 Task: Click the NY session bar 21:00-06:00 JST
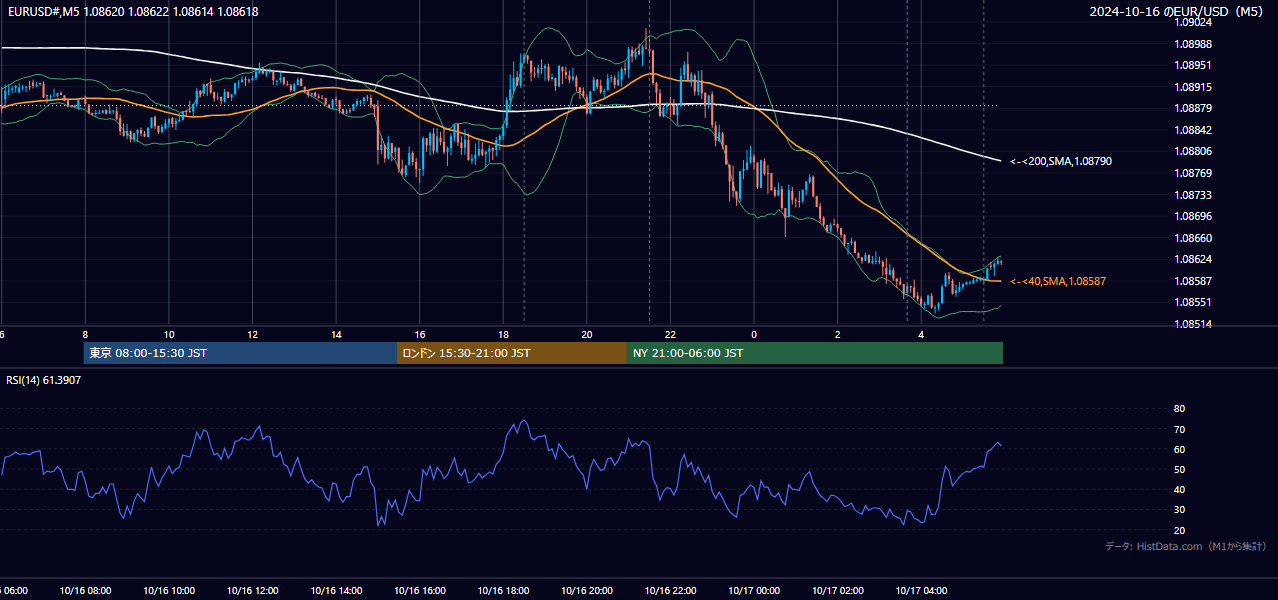pos(815,353)
